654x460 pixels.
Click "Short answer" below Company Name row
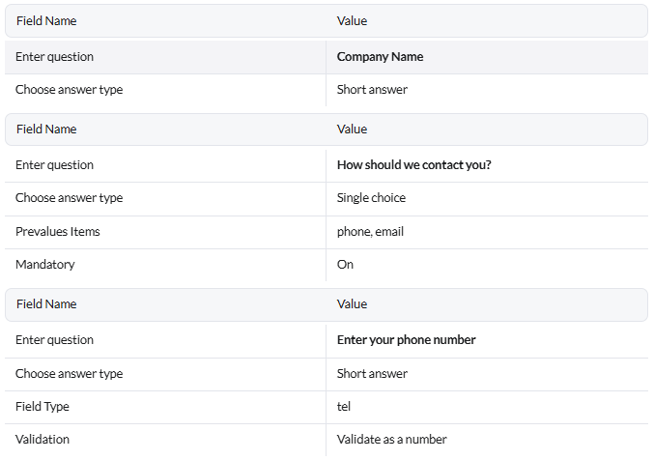pyautogui.click(x=372, y=90)
